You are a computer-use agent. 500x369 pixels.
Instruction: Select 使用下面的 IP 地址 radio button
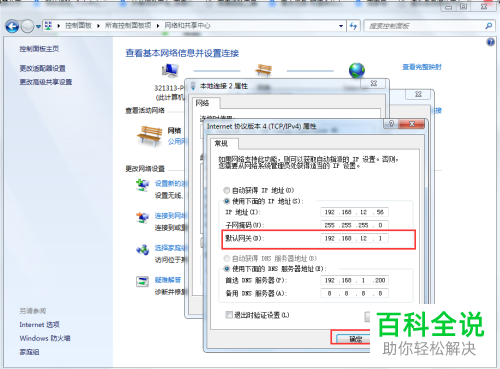click(x=227, y=201)
